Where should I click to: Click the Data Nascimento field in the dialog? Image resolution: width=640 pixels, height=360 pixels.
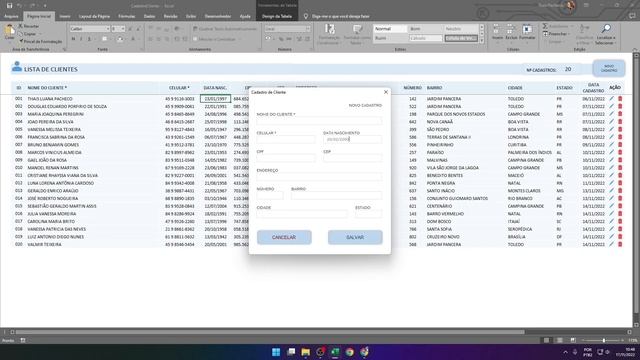click(353, 140)
